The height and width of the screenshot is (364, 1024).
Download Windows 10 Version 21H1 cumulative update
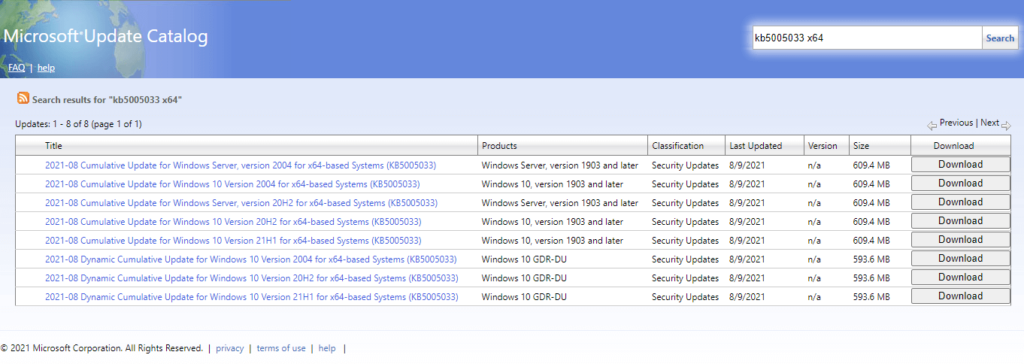[x=960, y=240]
